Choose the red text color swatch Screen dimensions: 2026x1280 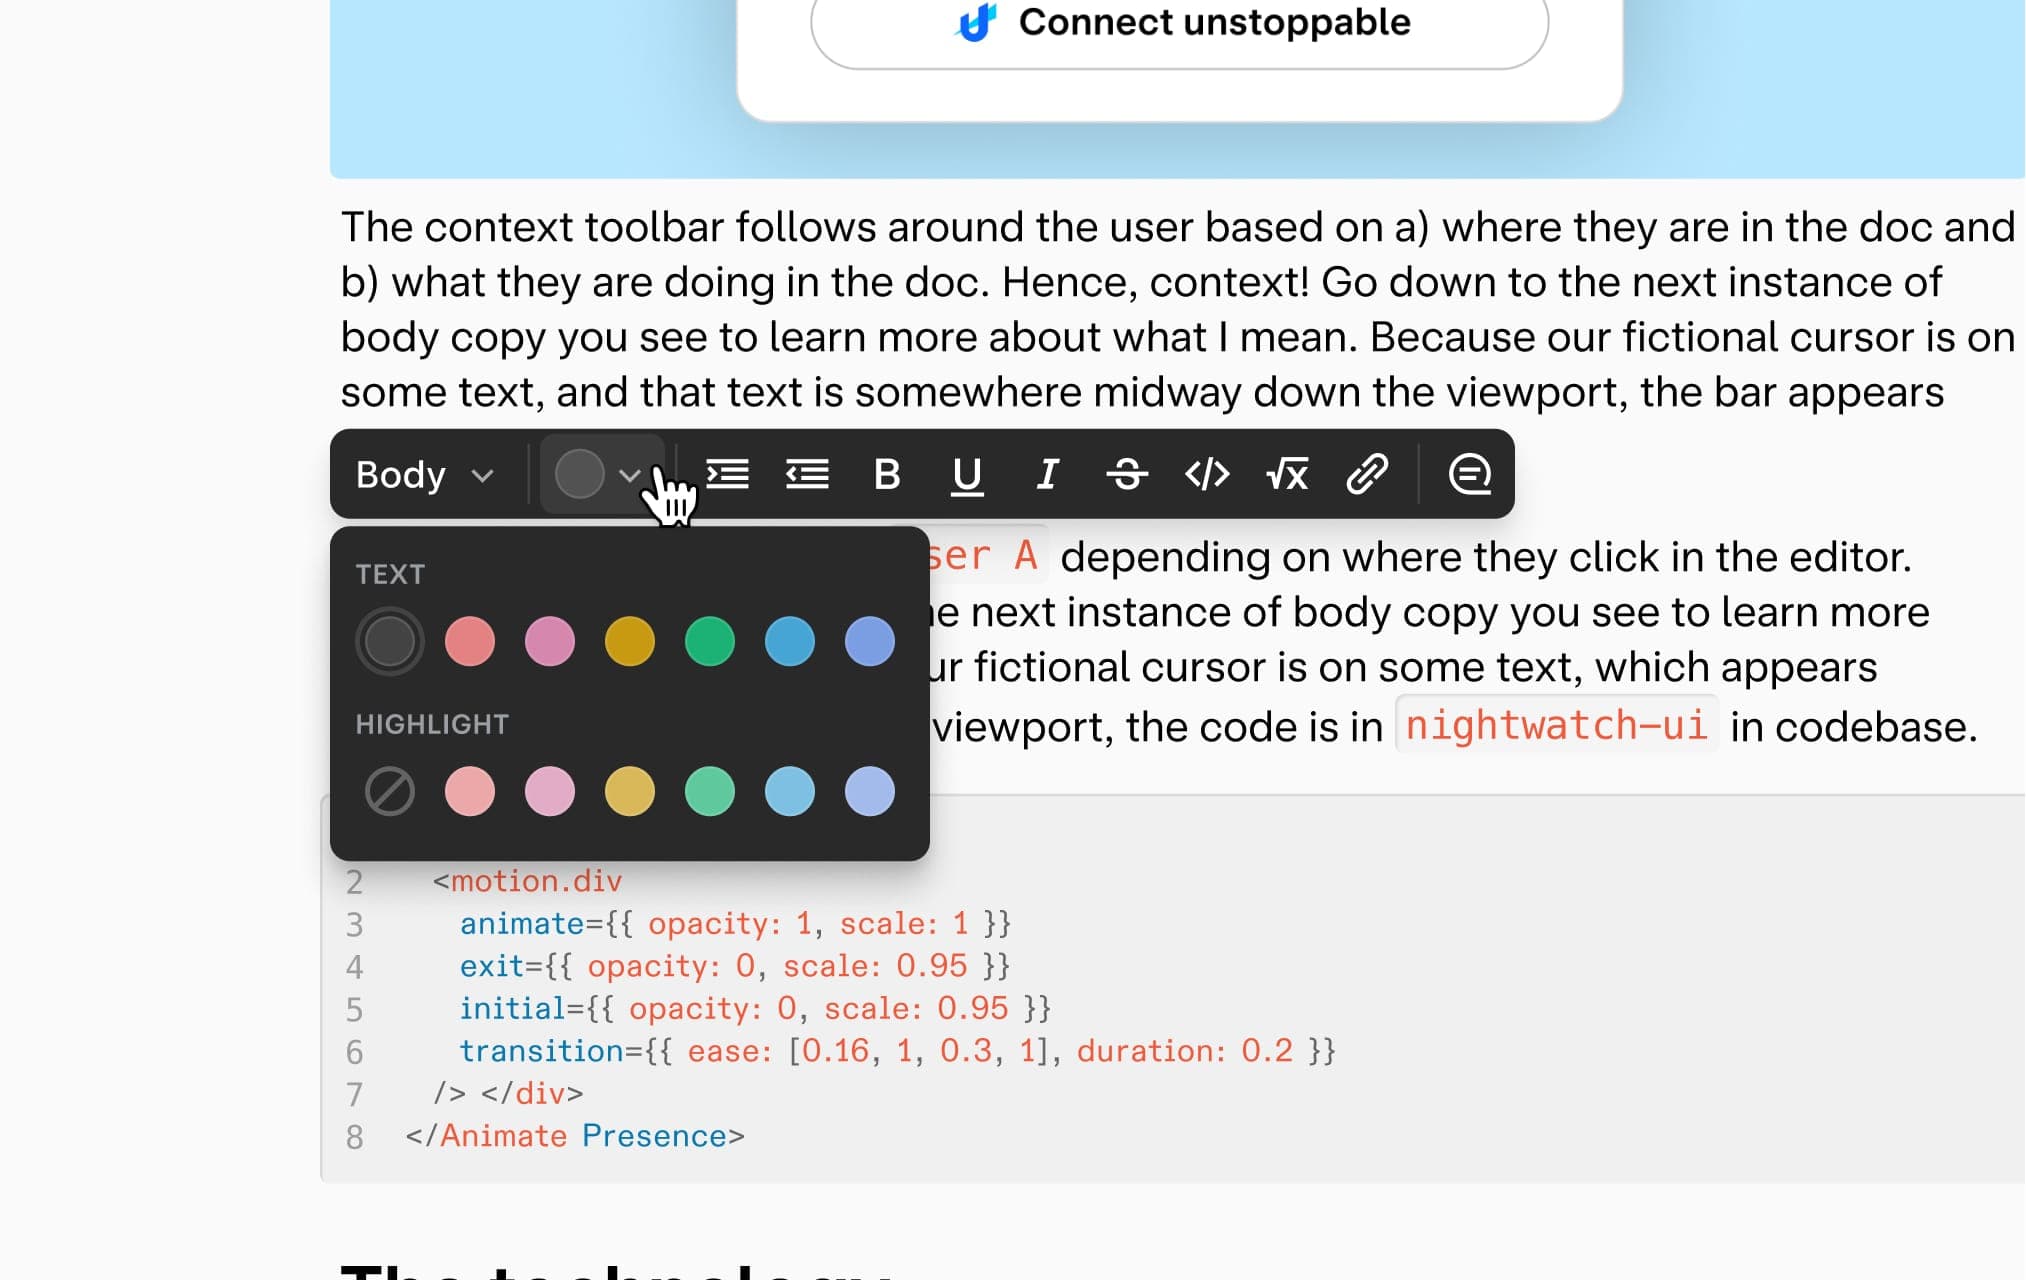pyautogui.click(x=470, y=641)
